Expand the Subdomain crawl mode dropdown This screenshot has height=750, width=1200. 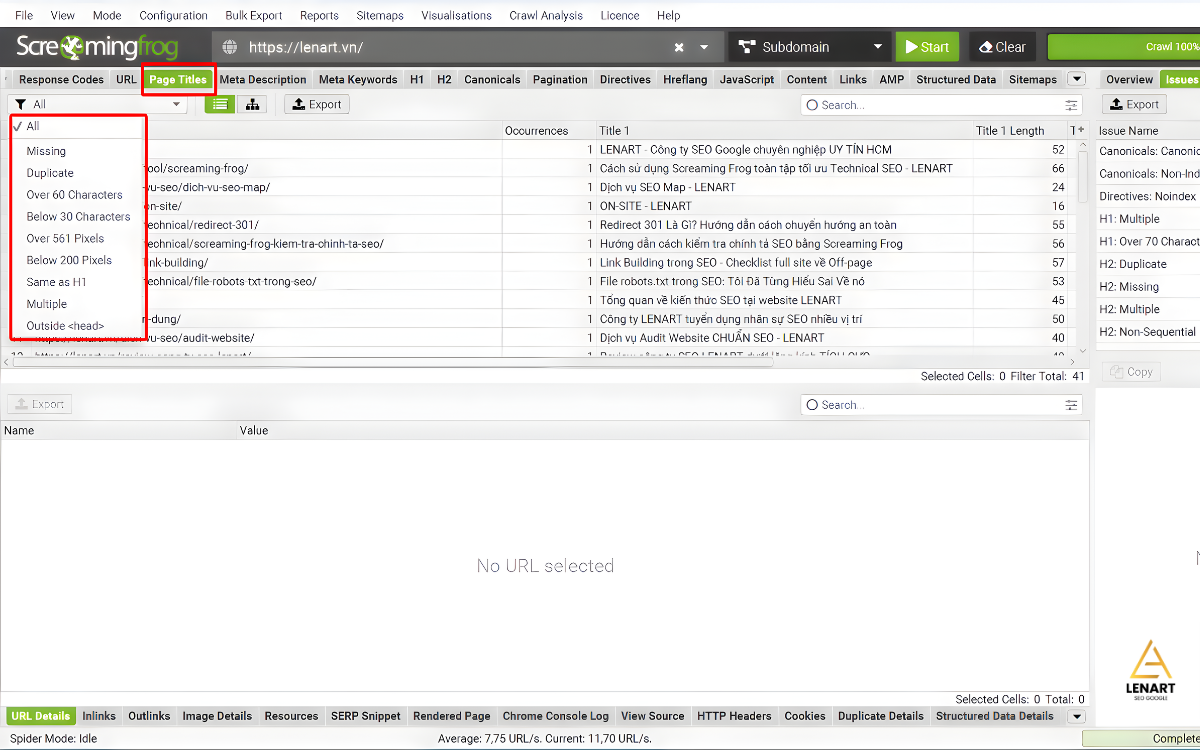[877, 47]
